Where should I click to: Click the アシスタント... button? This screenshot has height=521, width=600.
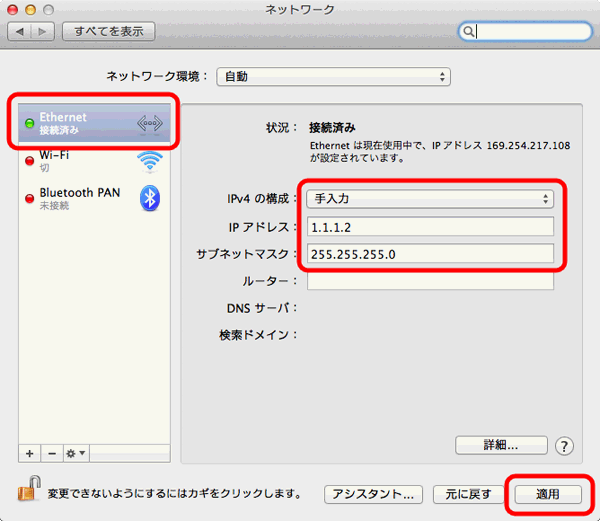click(x=370, y=494)
